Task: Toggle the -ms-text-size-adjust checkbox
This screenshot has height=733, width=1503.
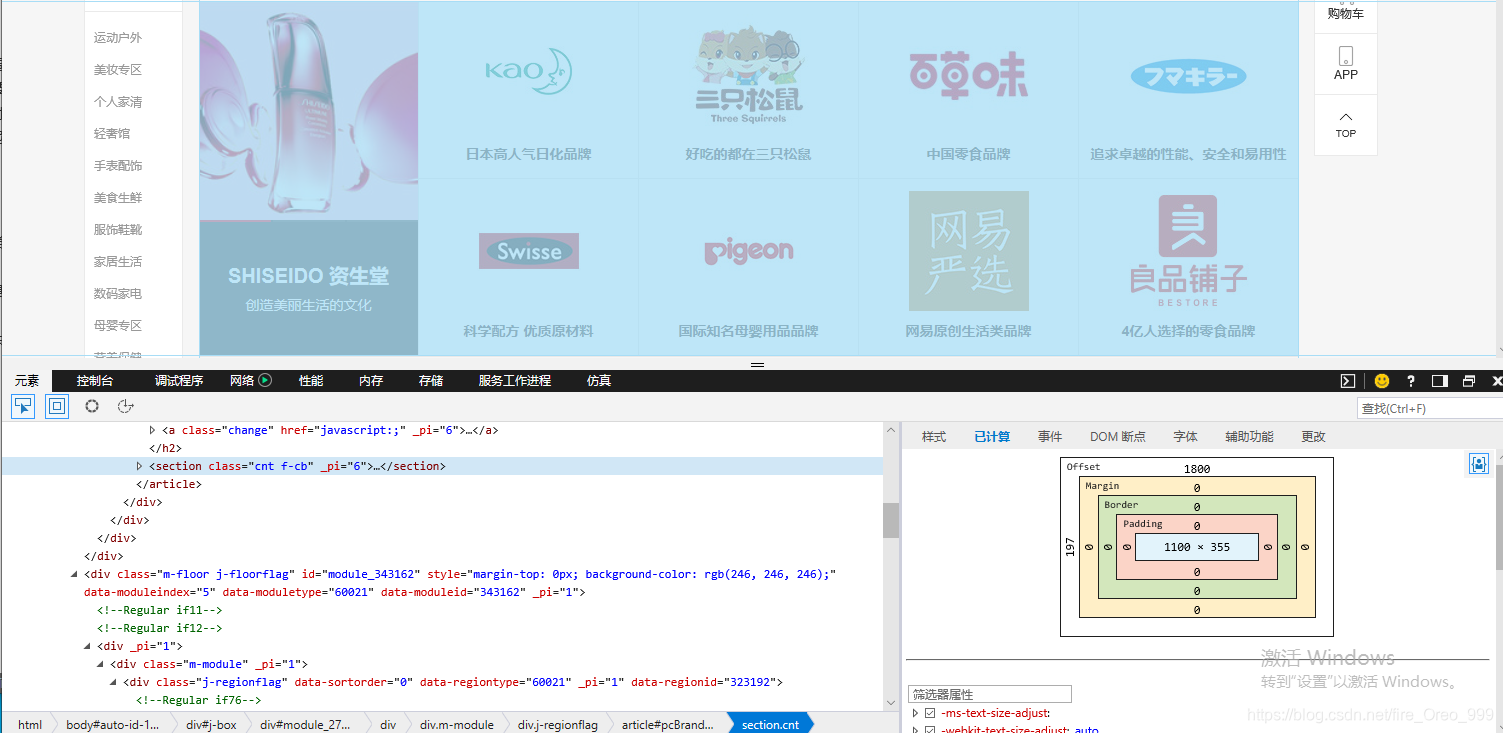Action: [x=930, y=713]
